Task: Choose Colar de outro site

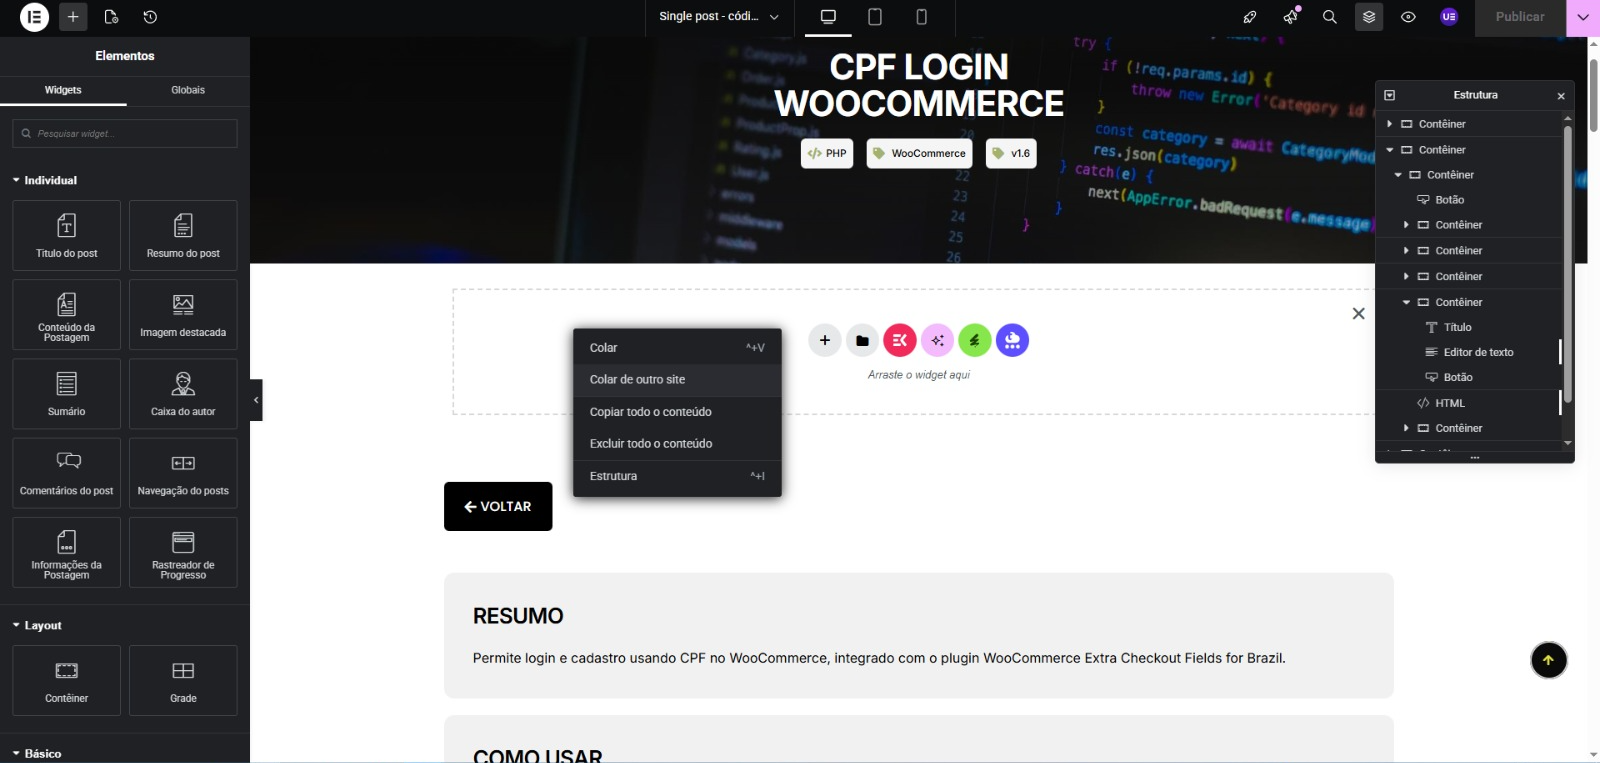Action: pos(677,380)
